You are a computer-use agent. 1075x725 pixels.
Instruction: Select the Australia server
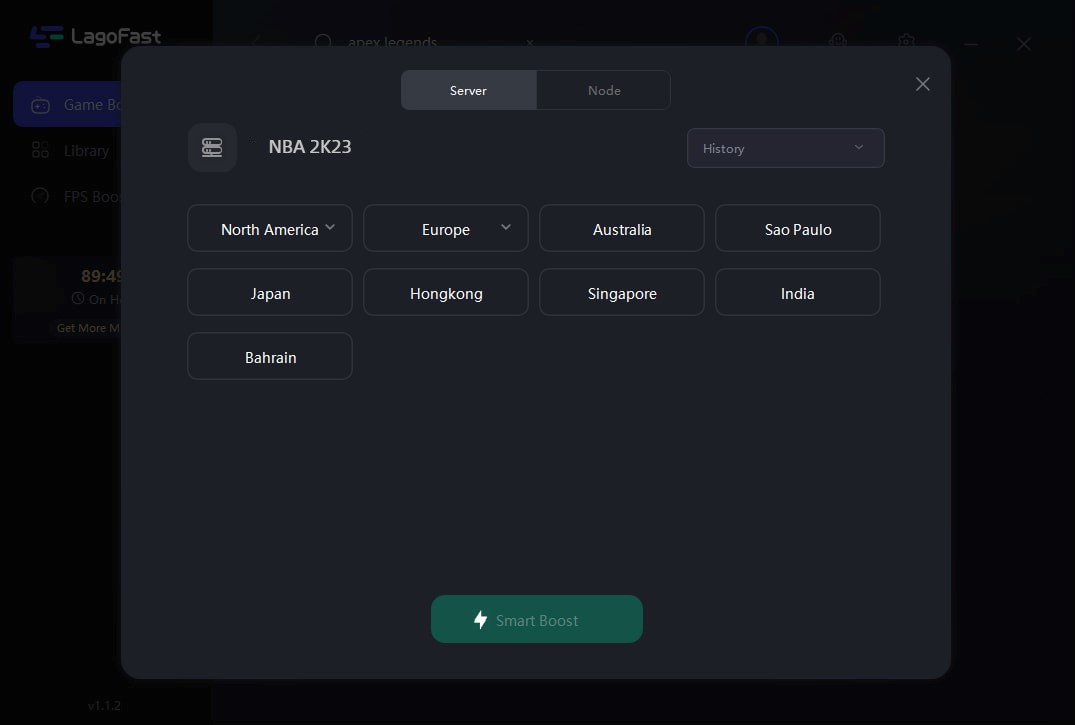[621, 228]
